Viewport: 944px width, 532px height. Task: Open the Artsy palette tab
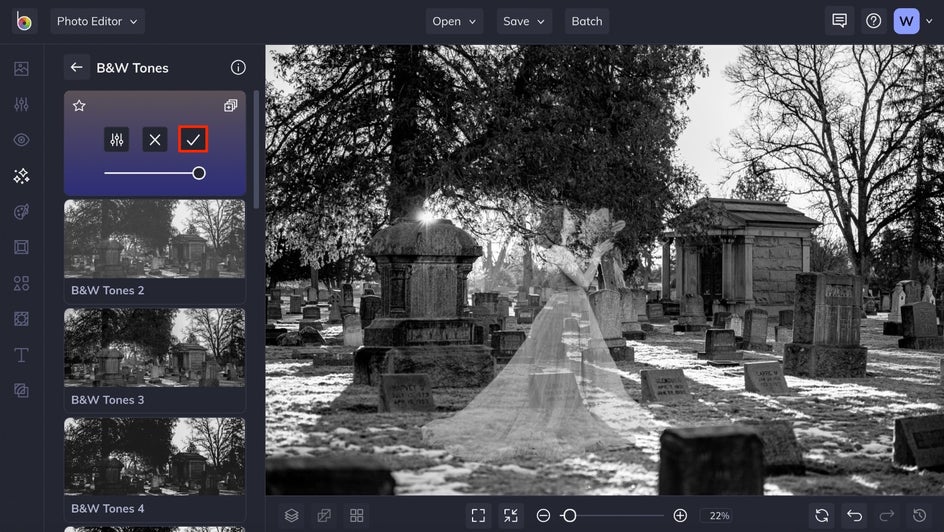[x=21, y=212]
